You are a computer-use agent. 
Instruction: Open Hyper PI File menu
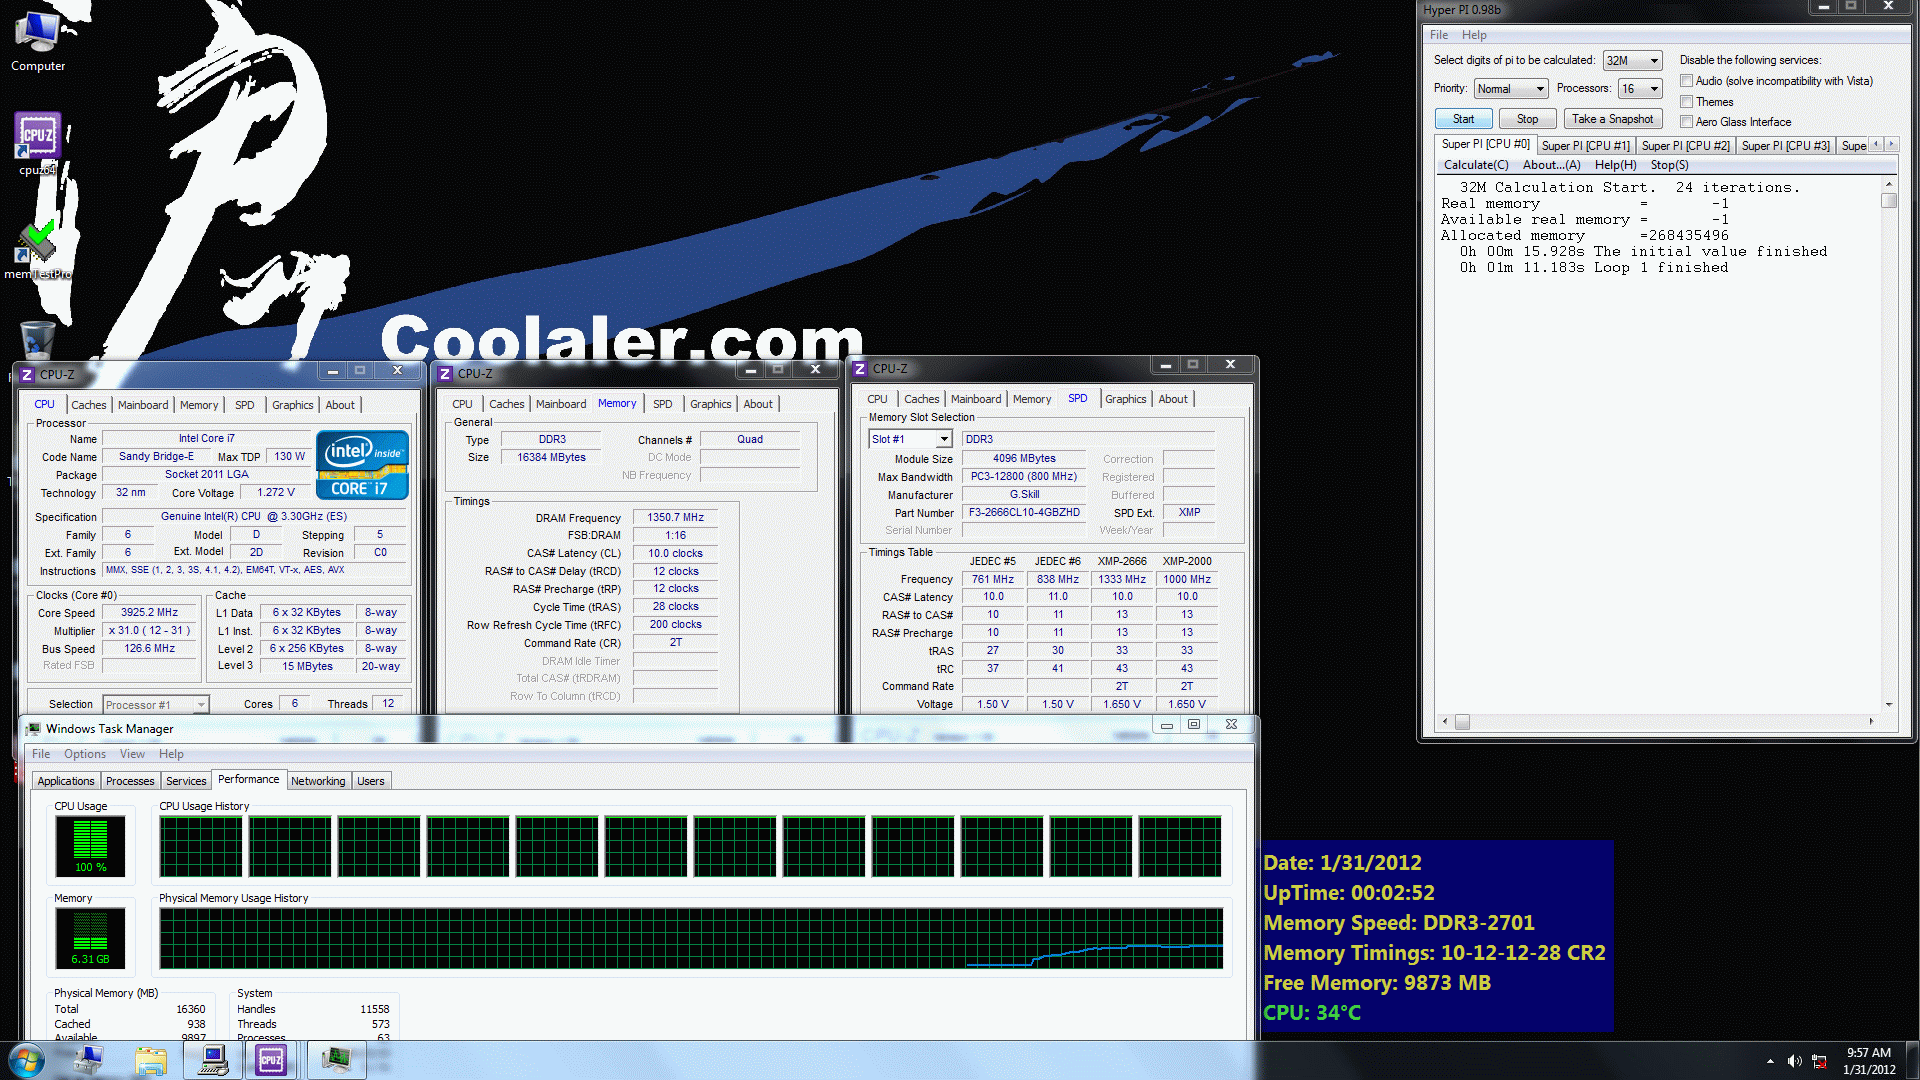pyautogui.click(x=1439, y=35)
